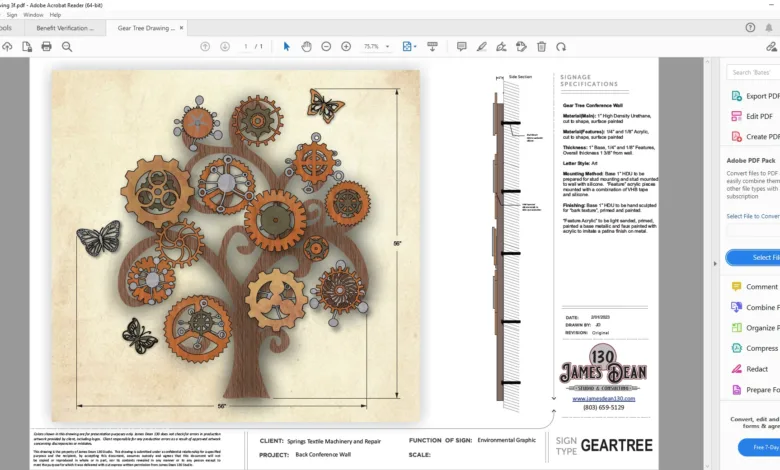
Task: Choose the selection arrow tool
Action: pos(287,47)
